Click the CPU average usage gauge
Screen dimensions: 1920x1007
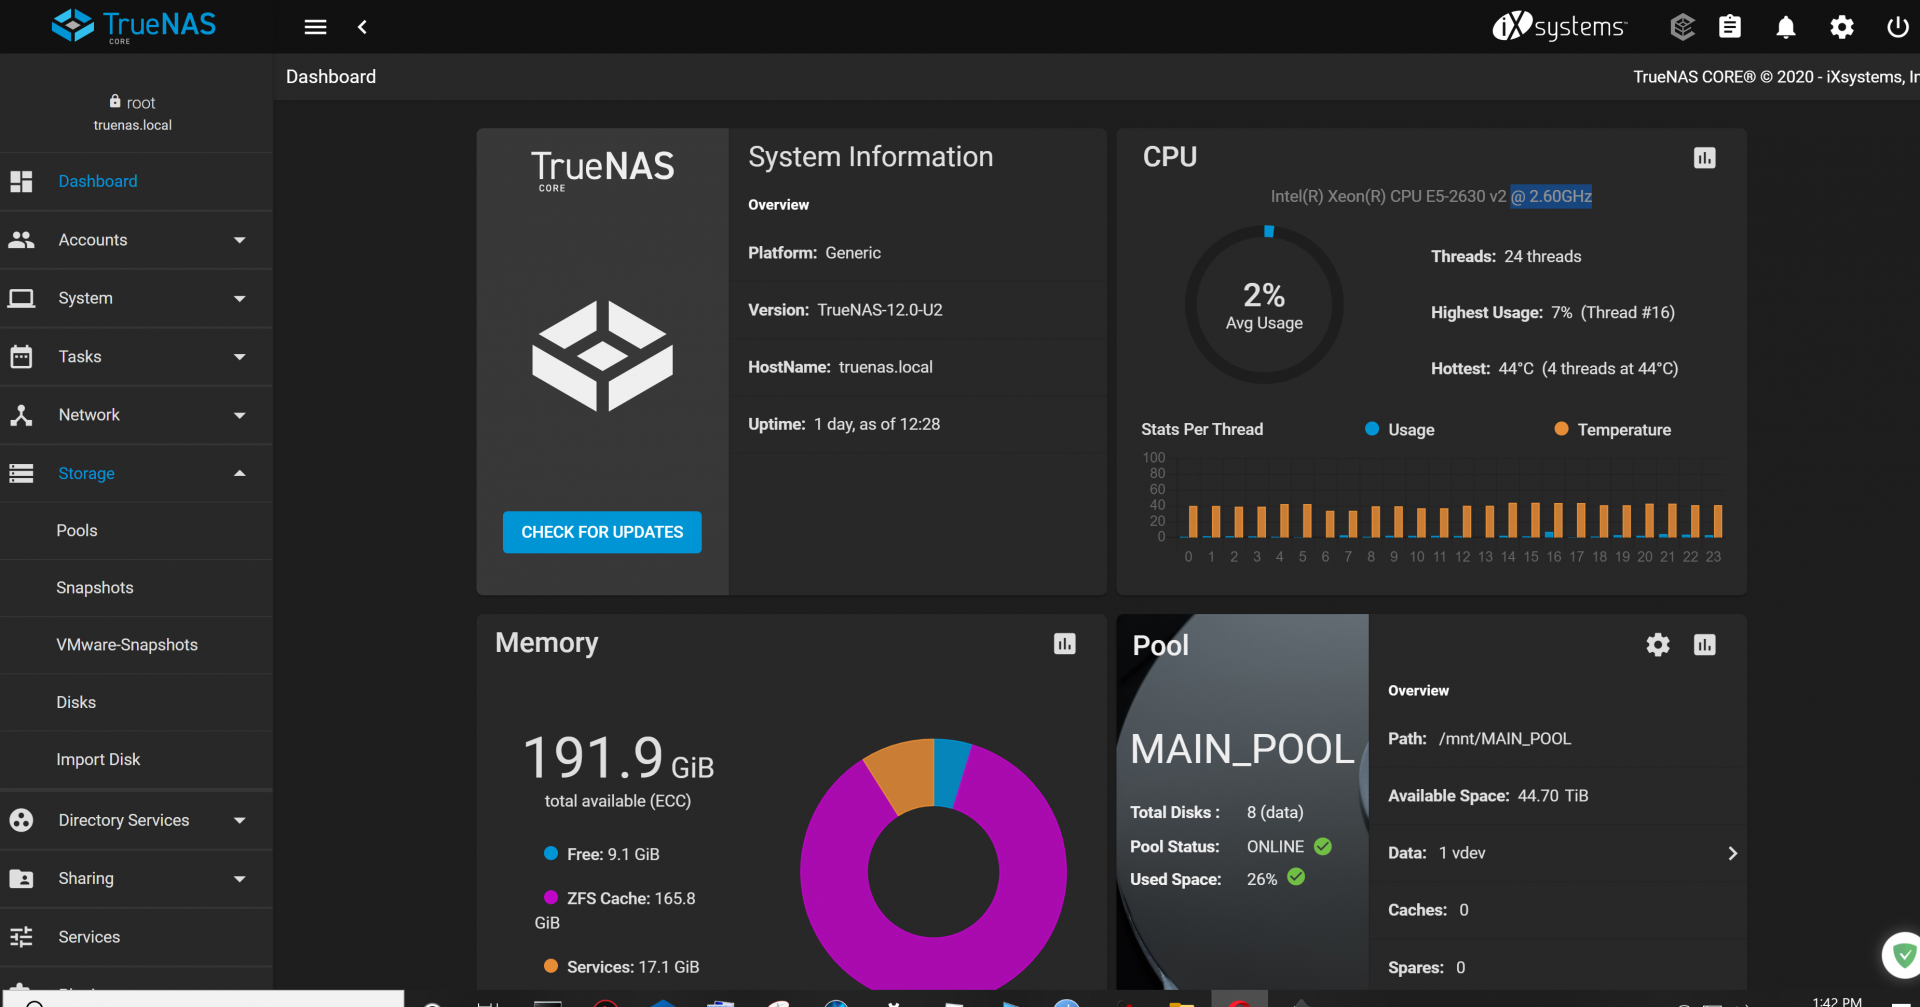pyautogui.click(x=1264, y=305)
